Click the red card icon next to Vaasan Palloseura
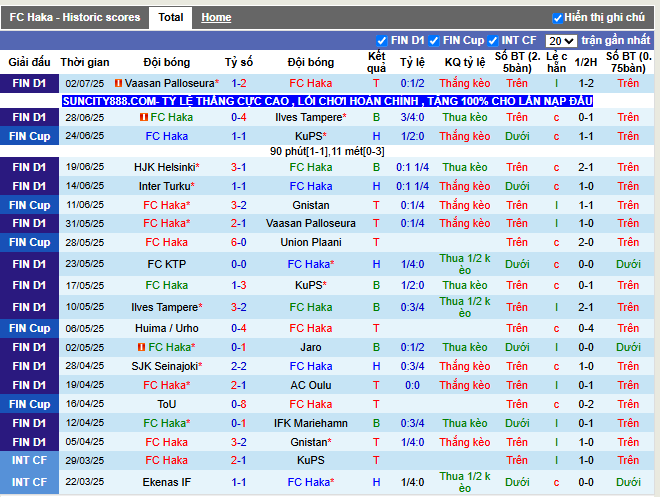Screen dimensions: 660x497 point(118,83)
